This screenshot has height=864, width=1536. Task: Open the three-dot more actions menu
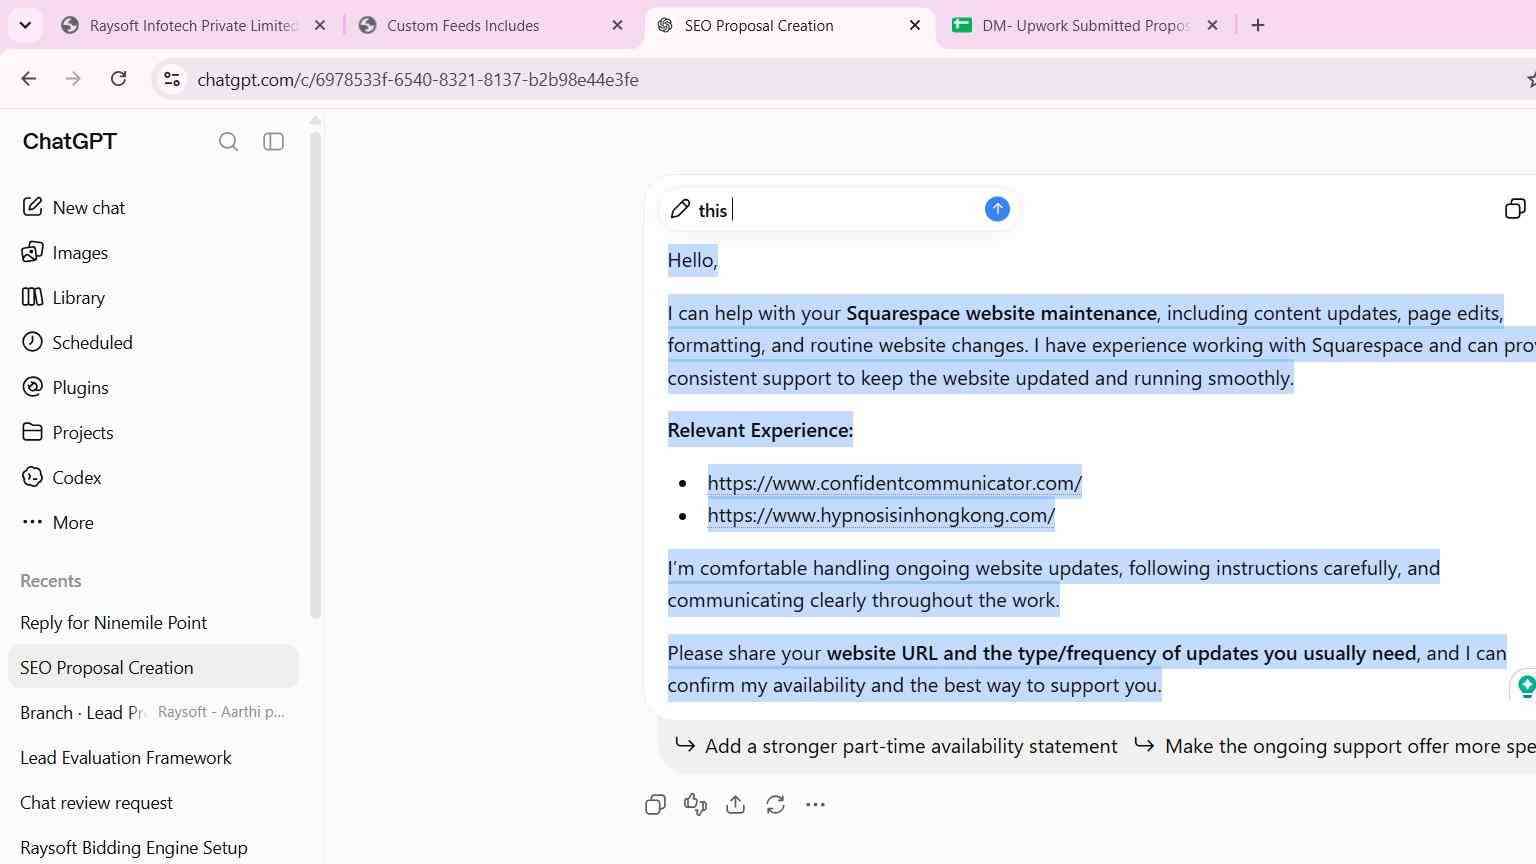815,805
